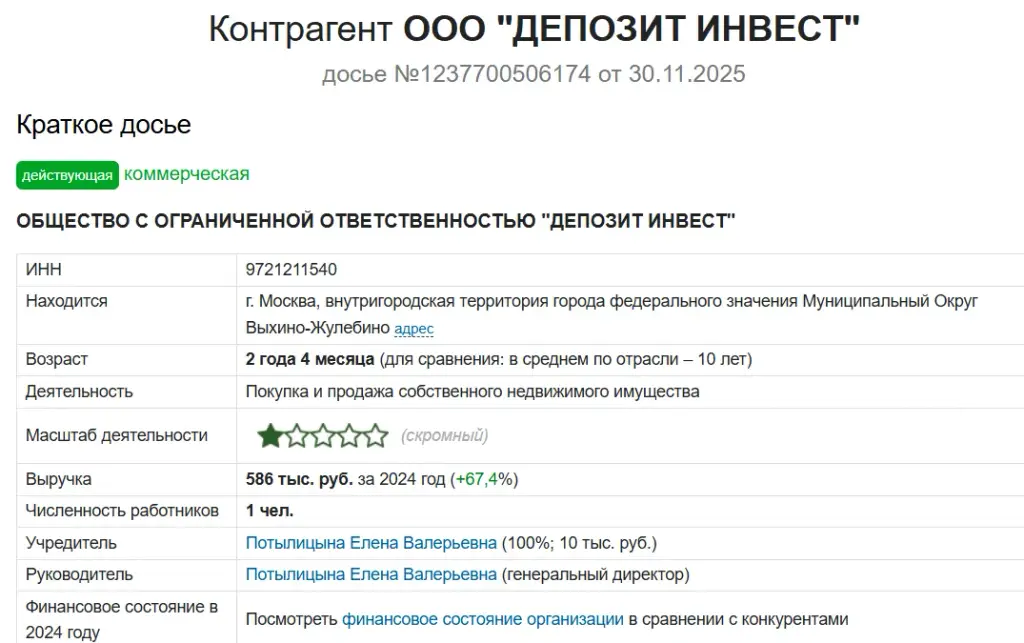
Task: Click the full name 'ОБЩЕСТВО С ОГРАНИЧЕННОЙ ОТВЕТСТВЕННОСТЬЮ' heading
Action: pos(276,221)
